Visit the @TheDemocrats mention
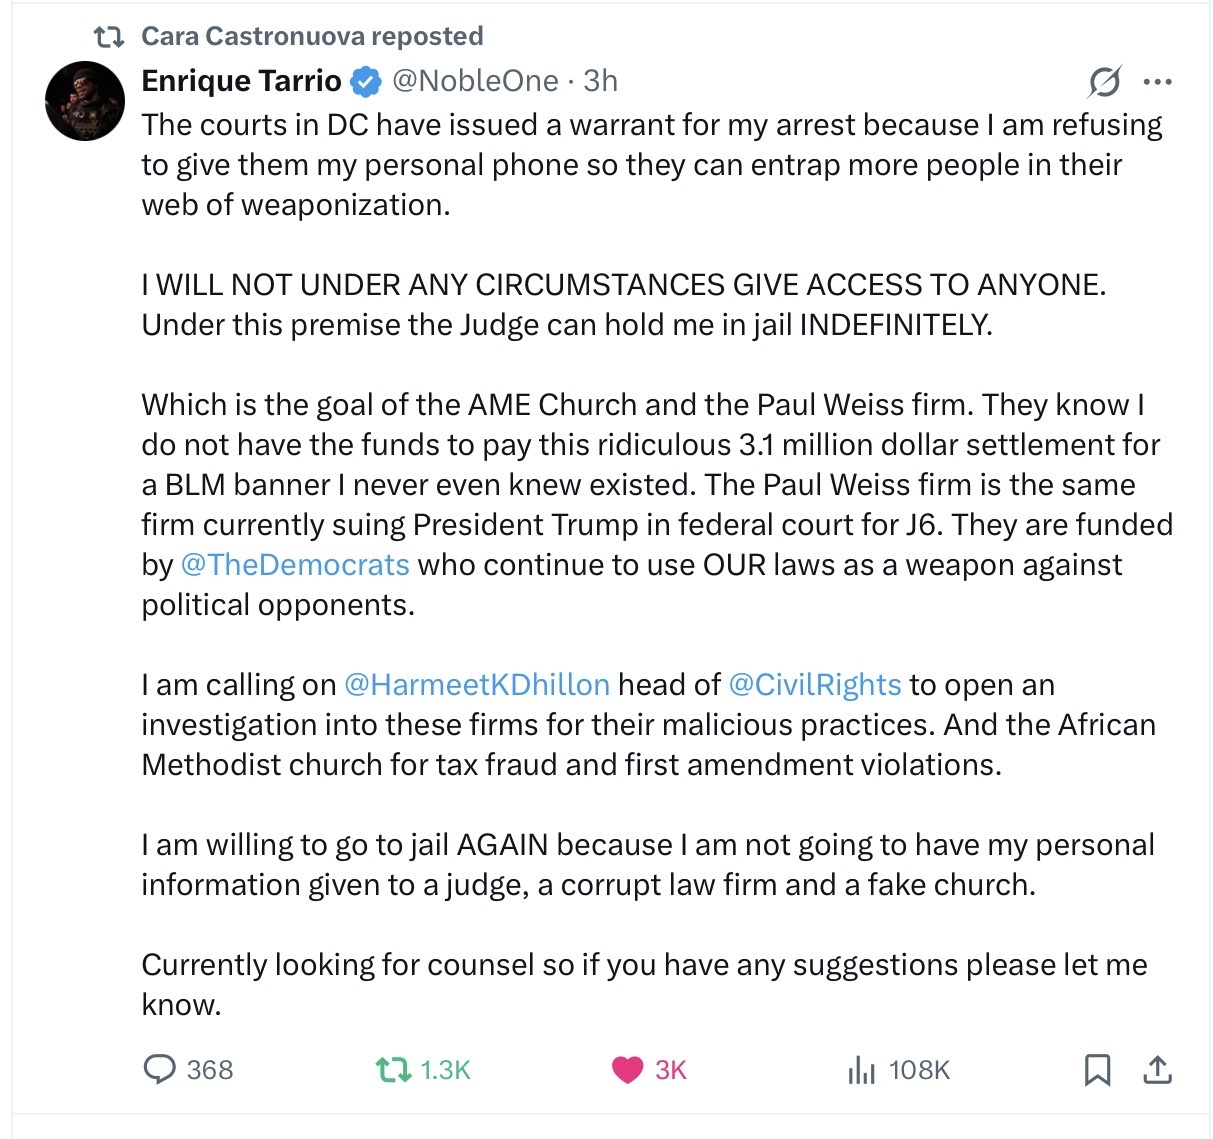 tap(295, 565)
